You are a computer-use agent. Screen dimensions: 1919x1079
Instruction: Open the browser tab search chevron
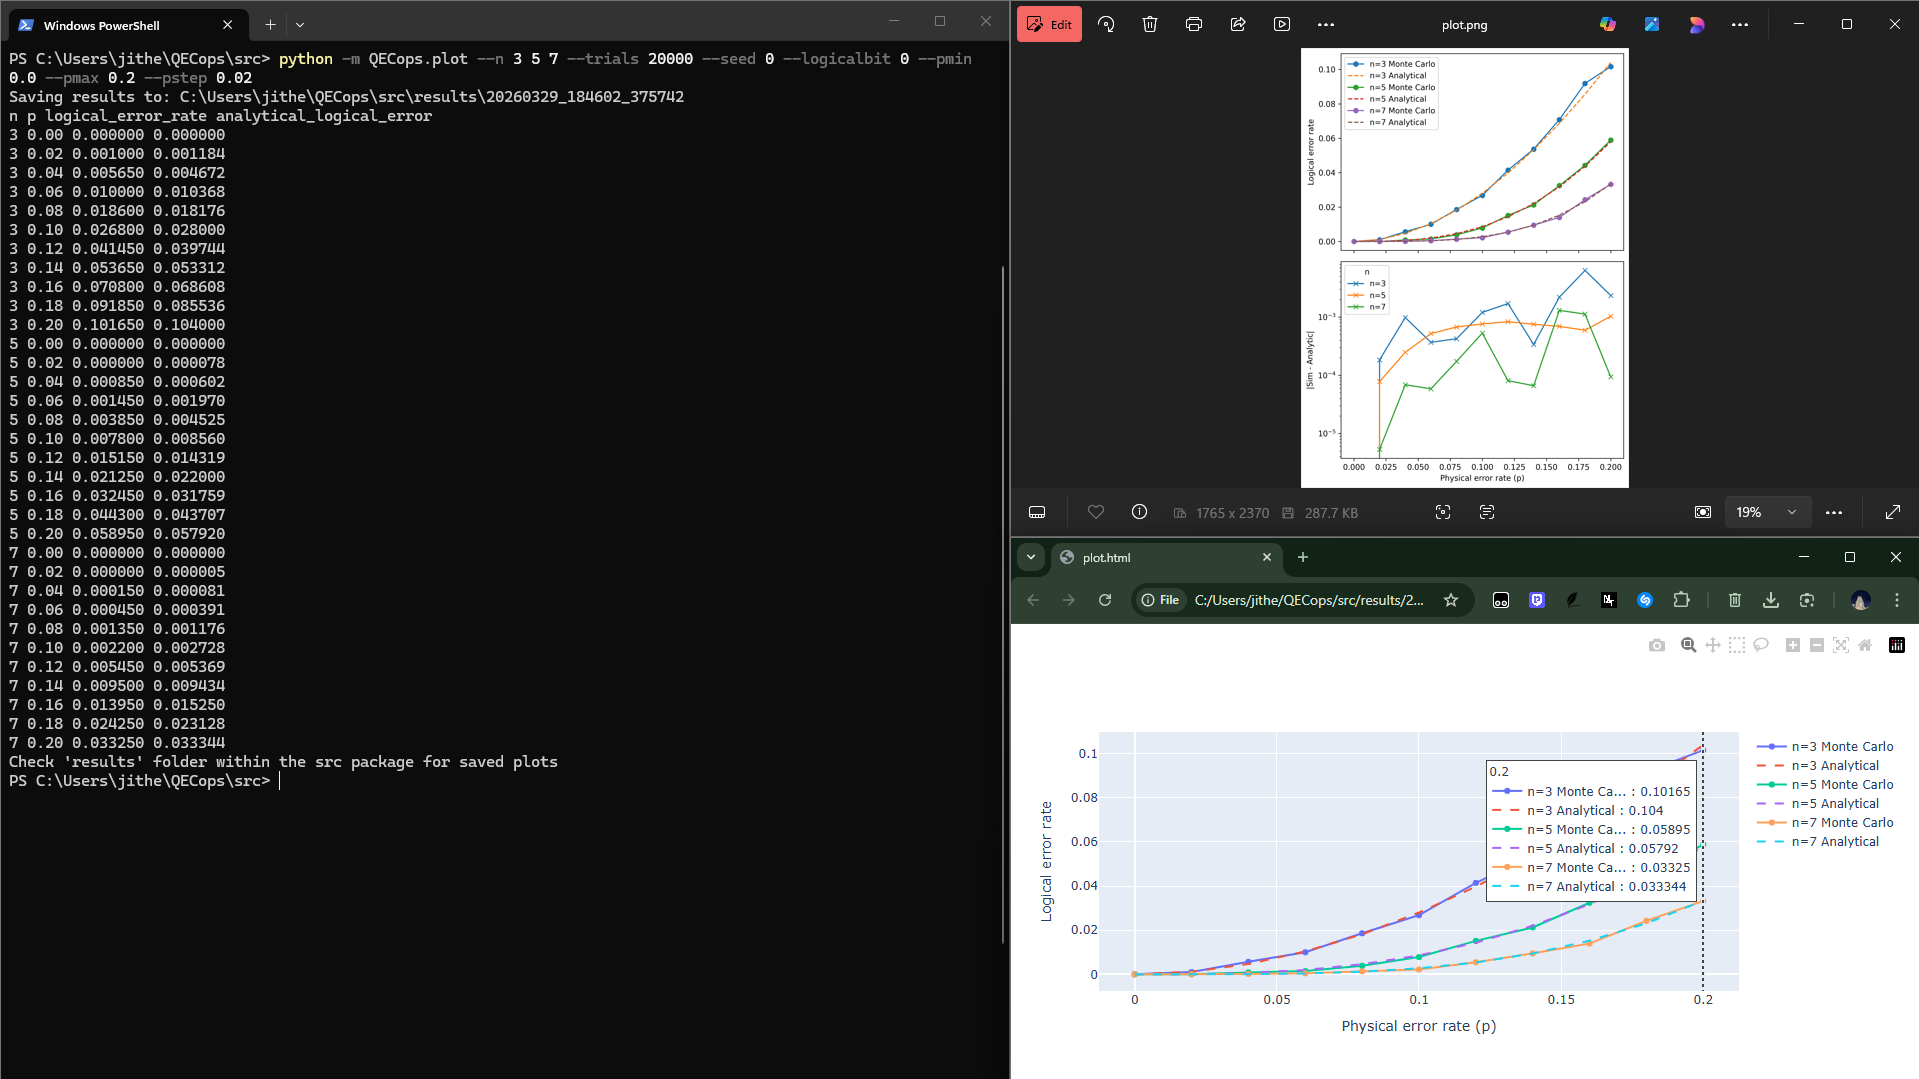(x=1031, y=557)
